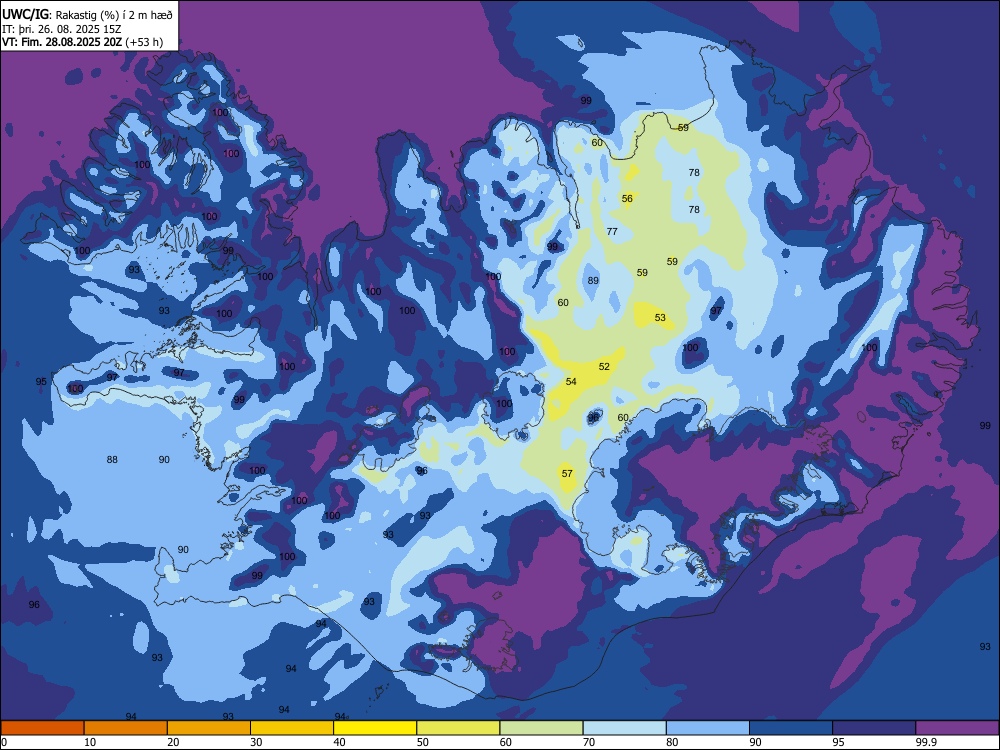Click the dark orange 0–10 legend swatch
1000x750 pixels.
pos(42,728)
